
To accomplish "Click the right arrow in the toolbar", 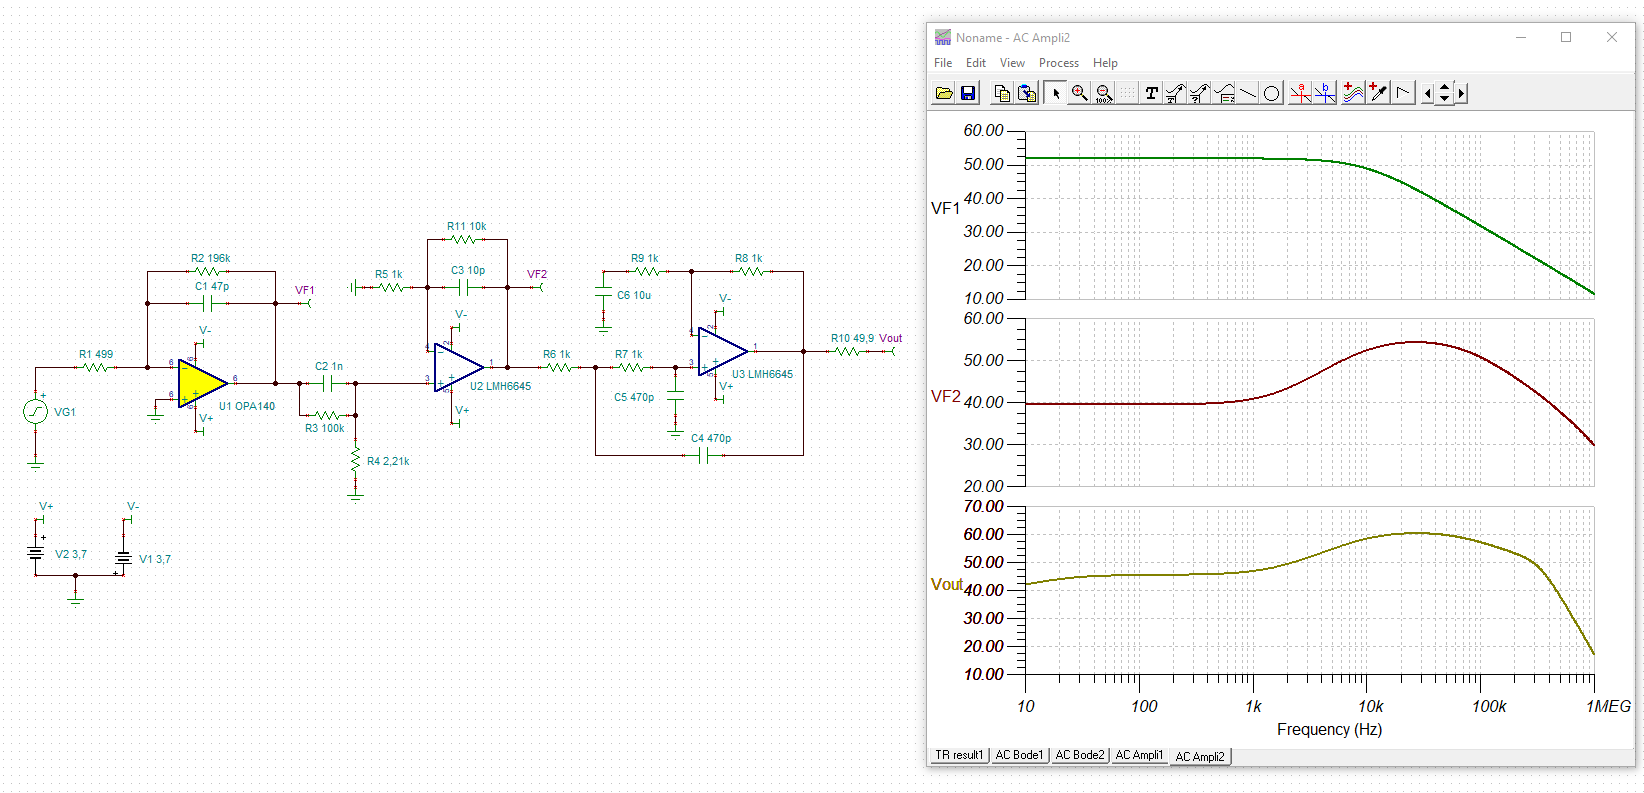I will point(1461,93).
